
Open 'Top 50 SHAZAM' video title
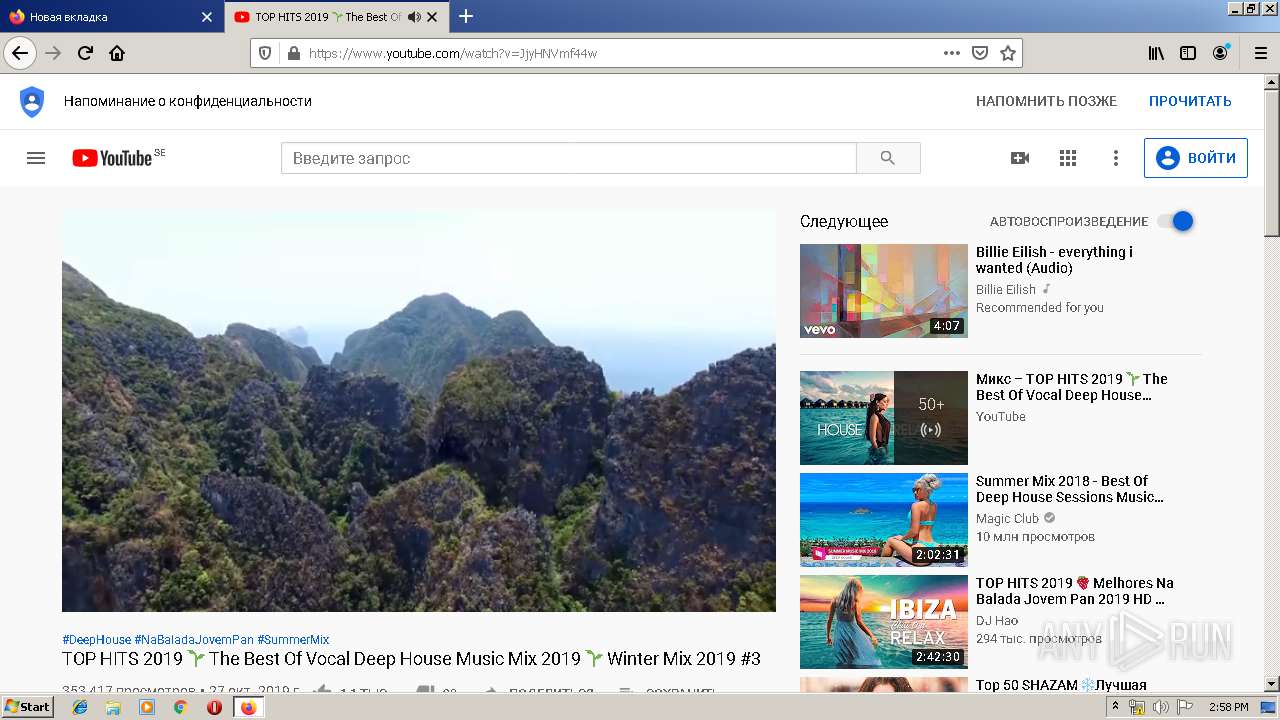1061,685
